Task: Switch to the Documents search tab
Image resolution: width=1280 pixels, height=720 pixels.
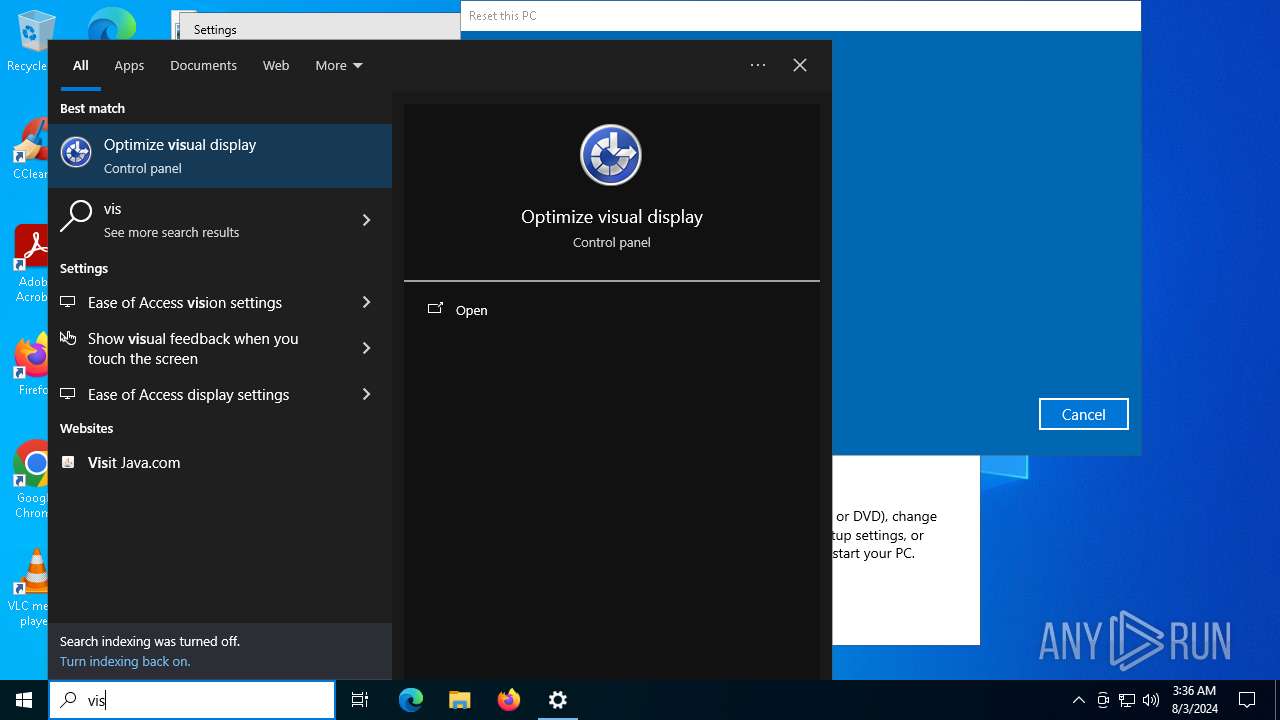Action: [203, 65]
